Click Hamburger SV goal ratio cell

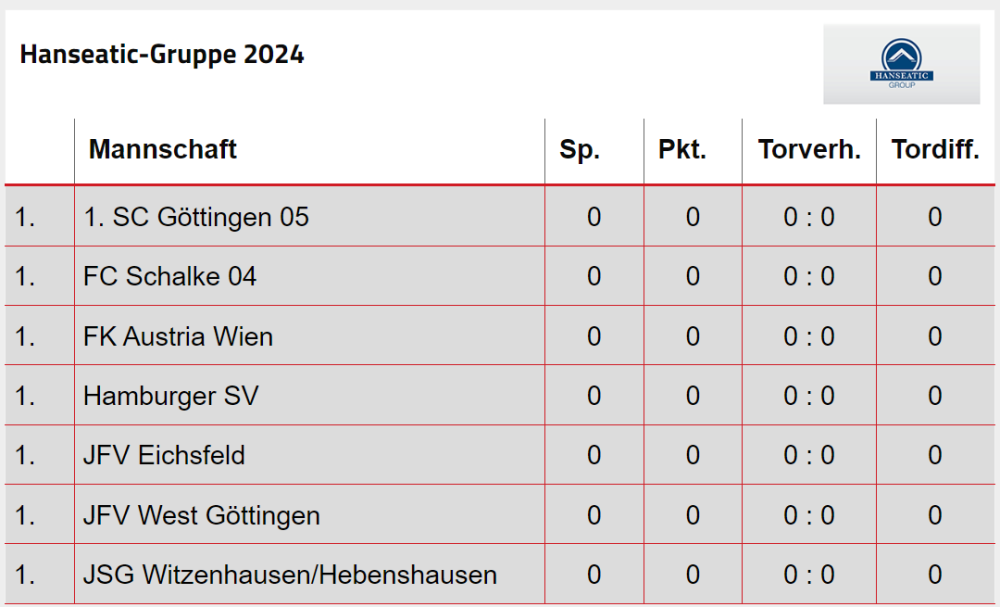click(x=809, y=396)
